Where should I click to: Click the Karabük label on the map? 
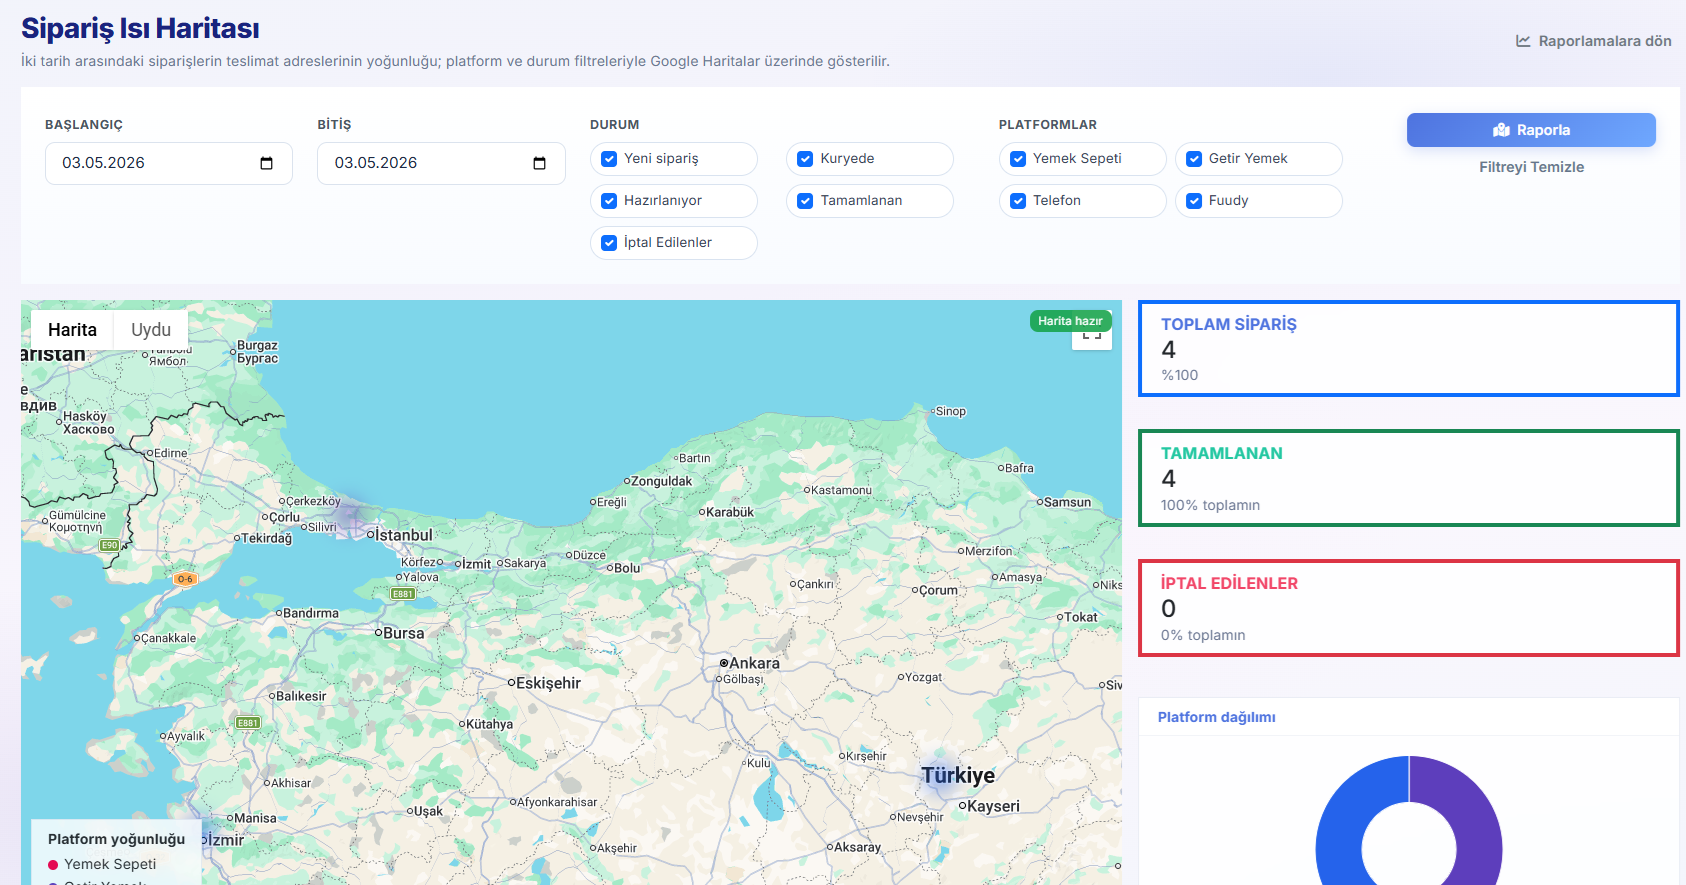(730, 512)
